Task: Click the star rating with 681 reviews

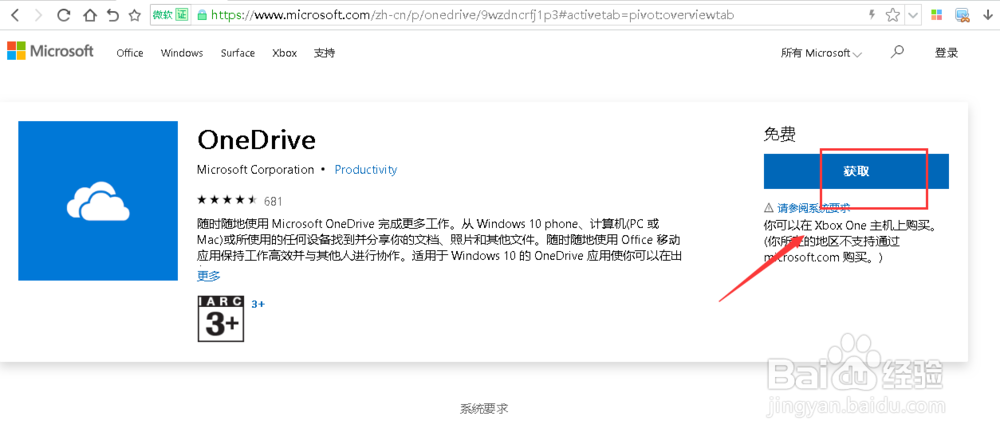Action: coord(240,200)
